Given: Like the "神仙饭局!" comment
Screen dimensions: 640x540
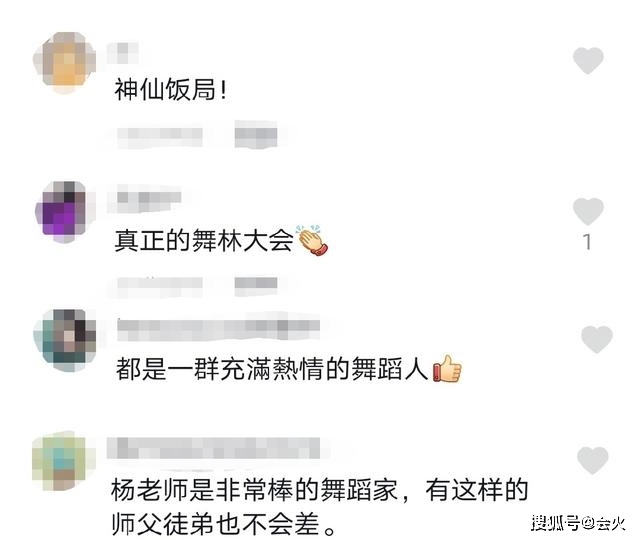Looking at the screenshot, I should 588,60.
